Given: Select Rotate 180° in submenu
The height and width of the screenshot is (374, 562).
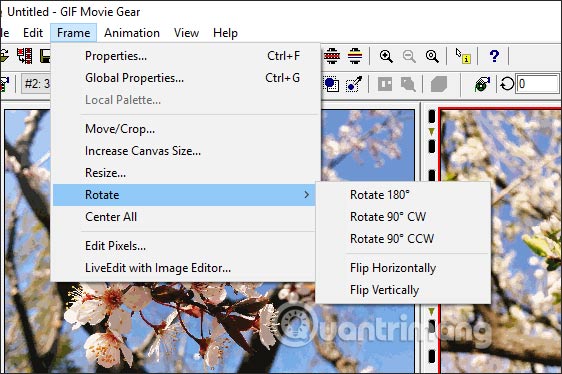Looking at the screenshot, I should [x=403, y=195].
